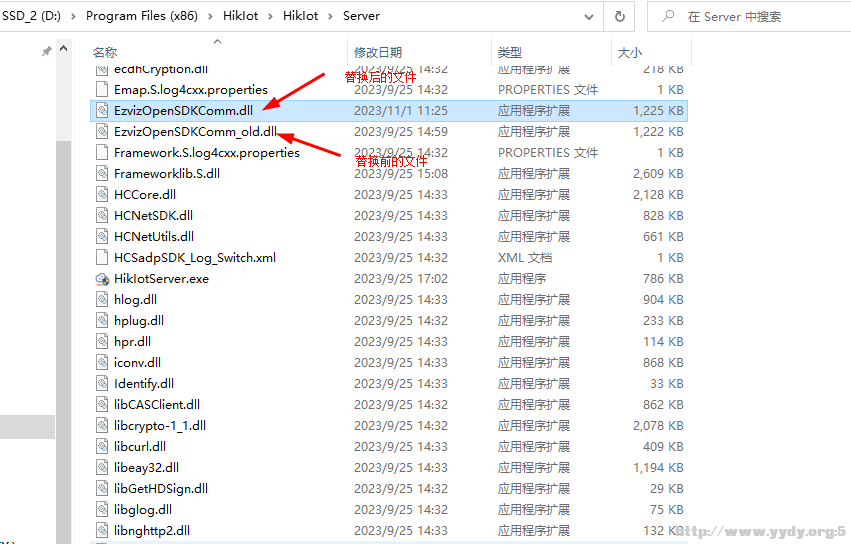Expand chevron after second HikIot breadcrumb

(x=330, y=16)
